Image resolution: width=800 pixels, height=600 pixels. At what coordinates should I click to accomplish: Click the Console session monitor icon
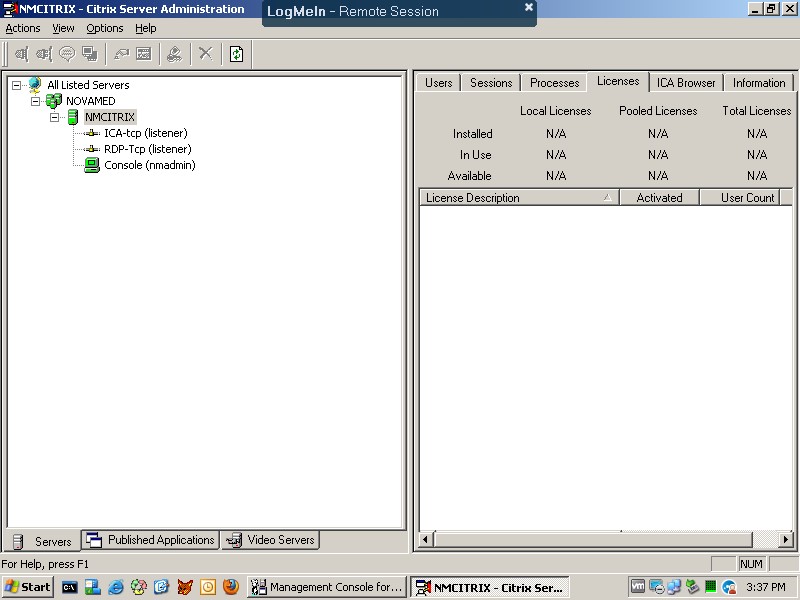(92, 165)
